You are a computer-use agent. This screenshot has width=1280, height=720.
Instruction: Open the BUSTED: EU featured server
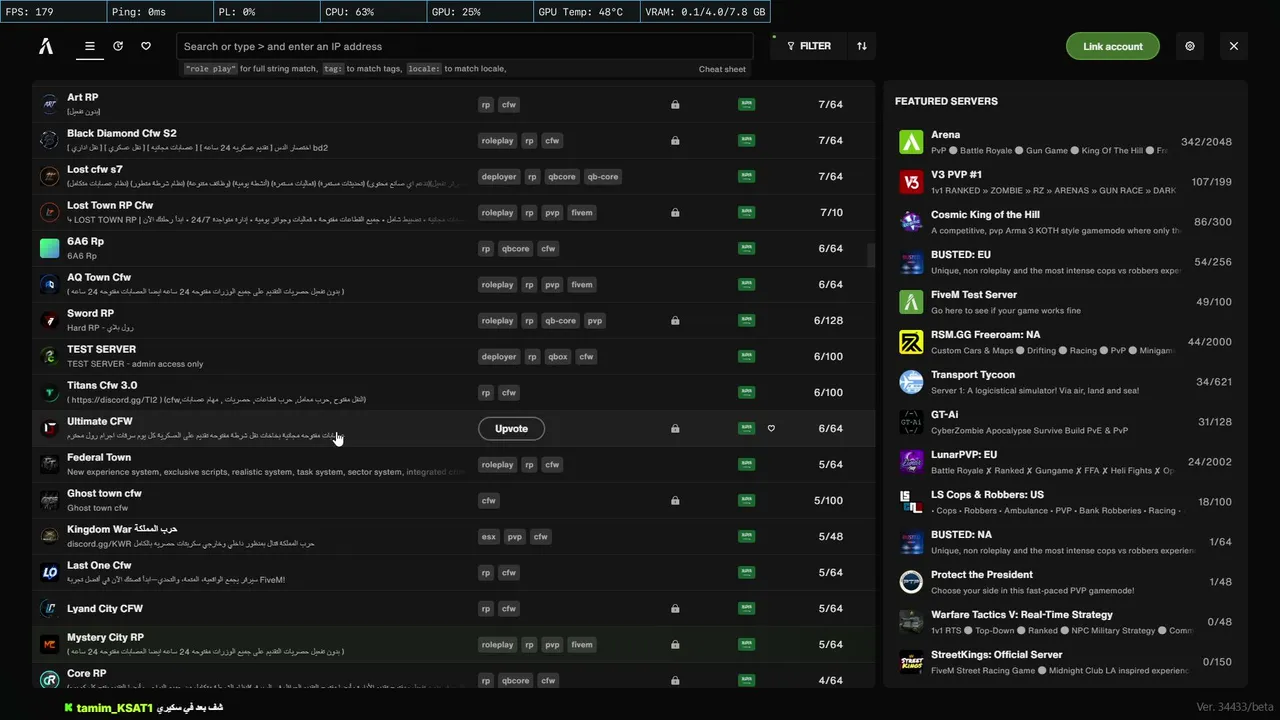[1065, 262]
